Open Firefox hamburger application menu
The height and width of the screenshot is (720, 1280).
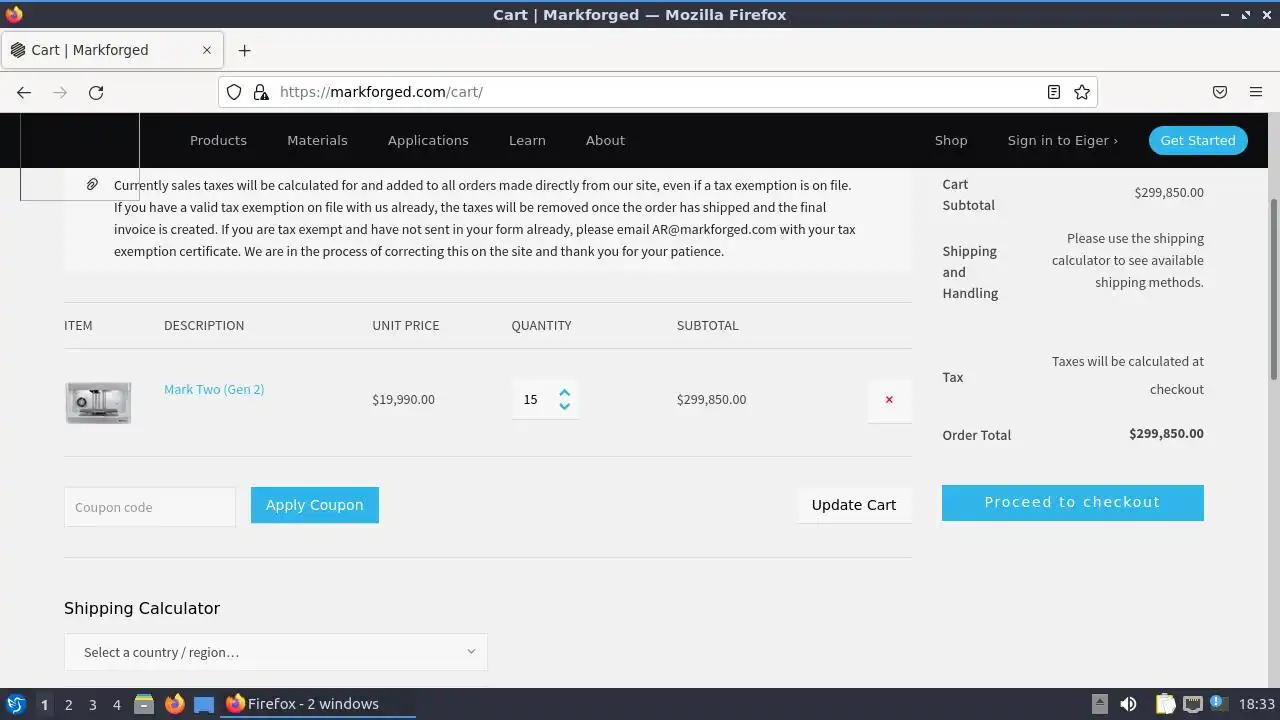pos(1256,92)
